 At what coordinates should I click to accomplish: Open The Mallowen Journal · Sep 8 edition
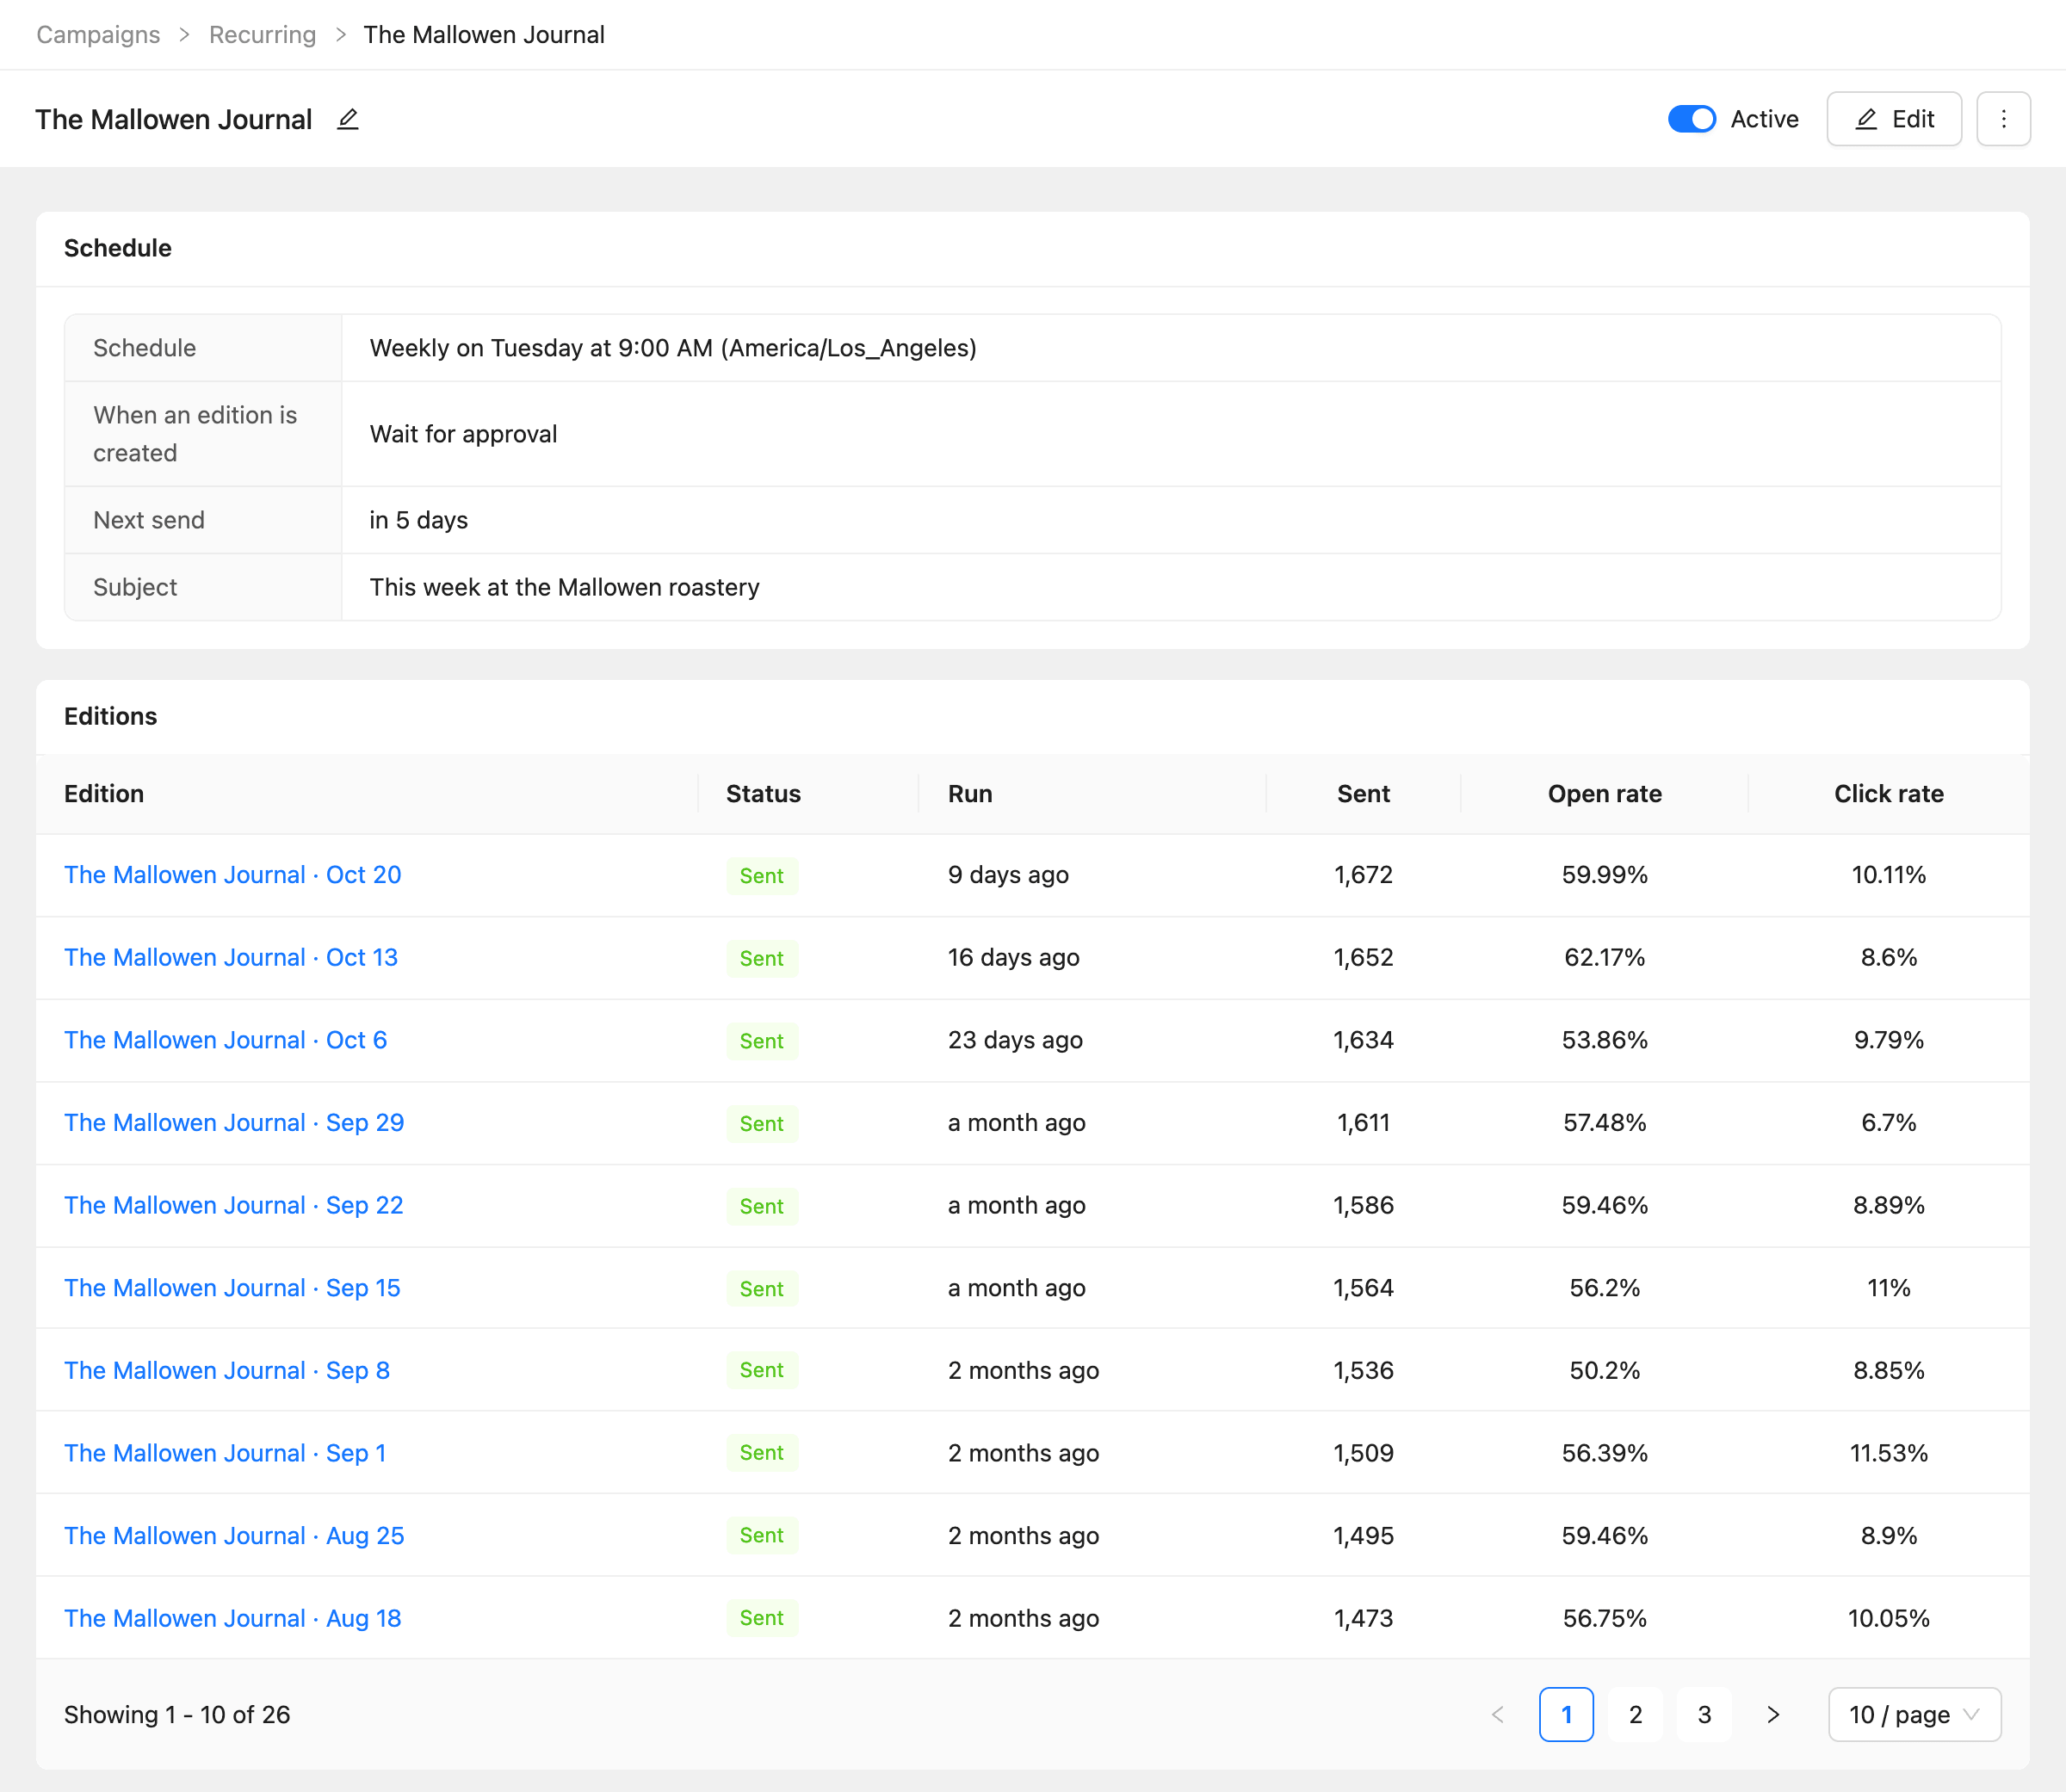(227, 1370)
